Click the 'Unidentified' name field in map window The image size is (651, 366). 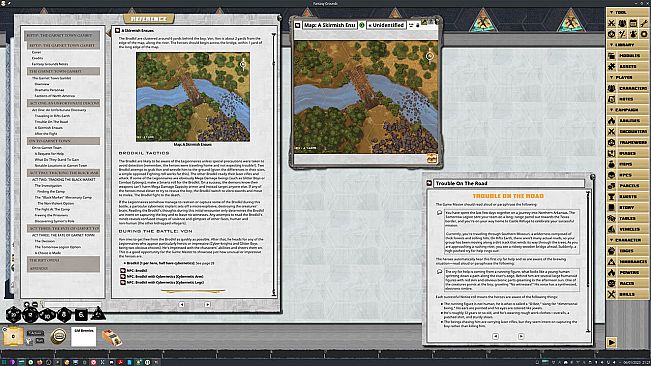tap(386, 25)
